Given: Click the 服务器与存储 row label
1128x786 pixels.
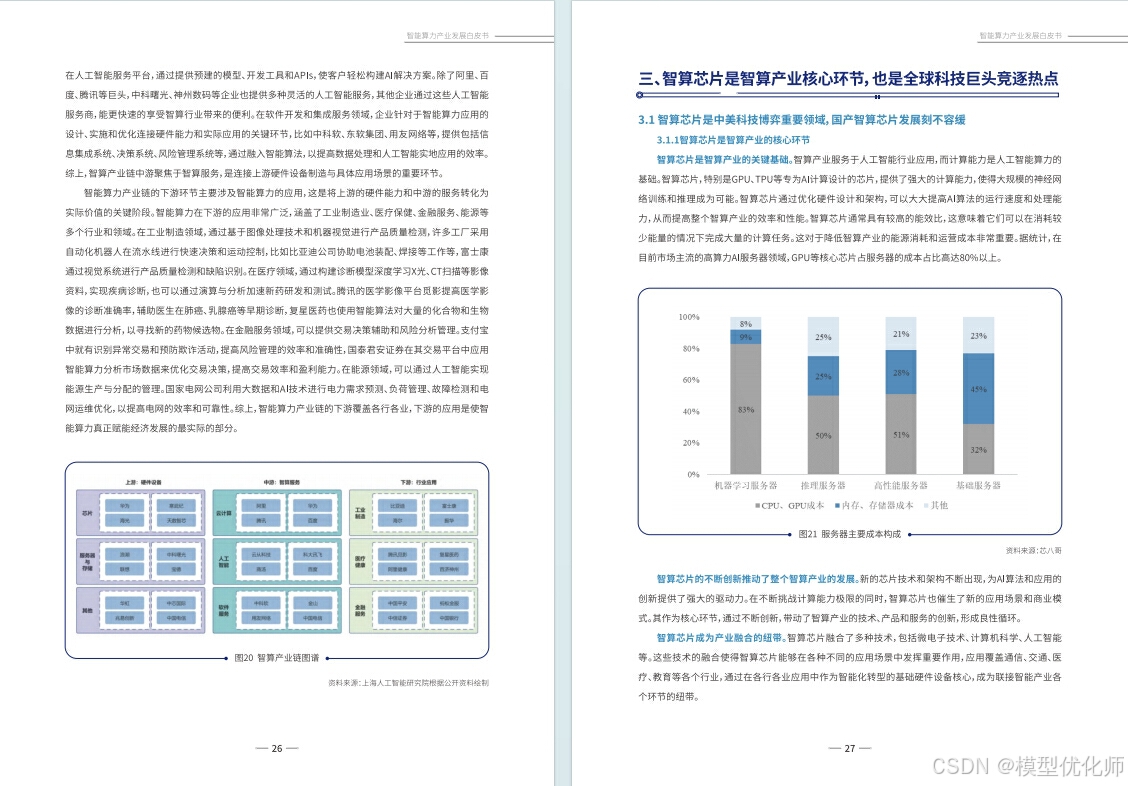Looking at the screenshot, I should pyautogui.click(x=87, y=562).
